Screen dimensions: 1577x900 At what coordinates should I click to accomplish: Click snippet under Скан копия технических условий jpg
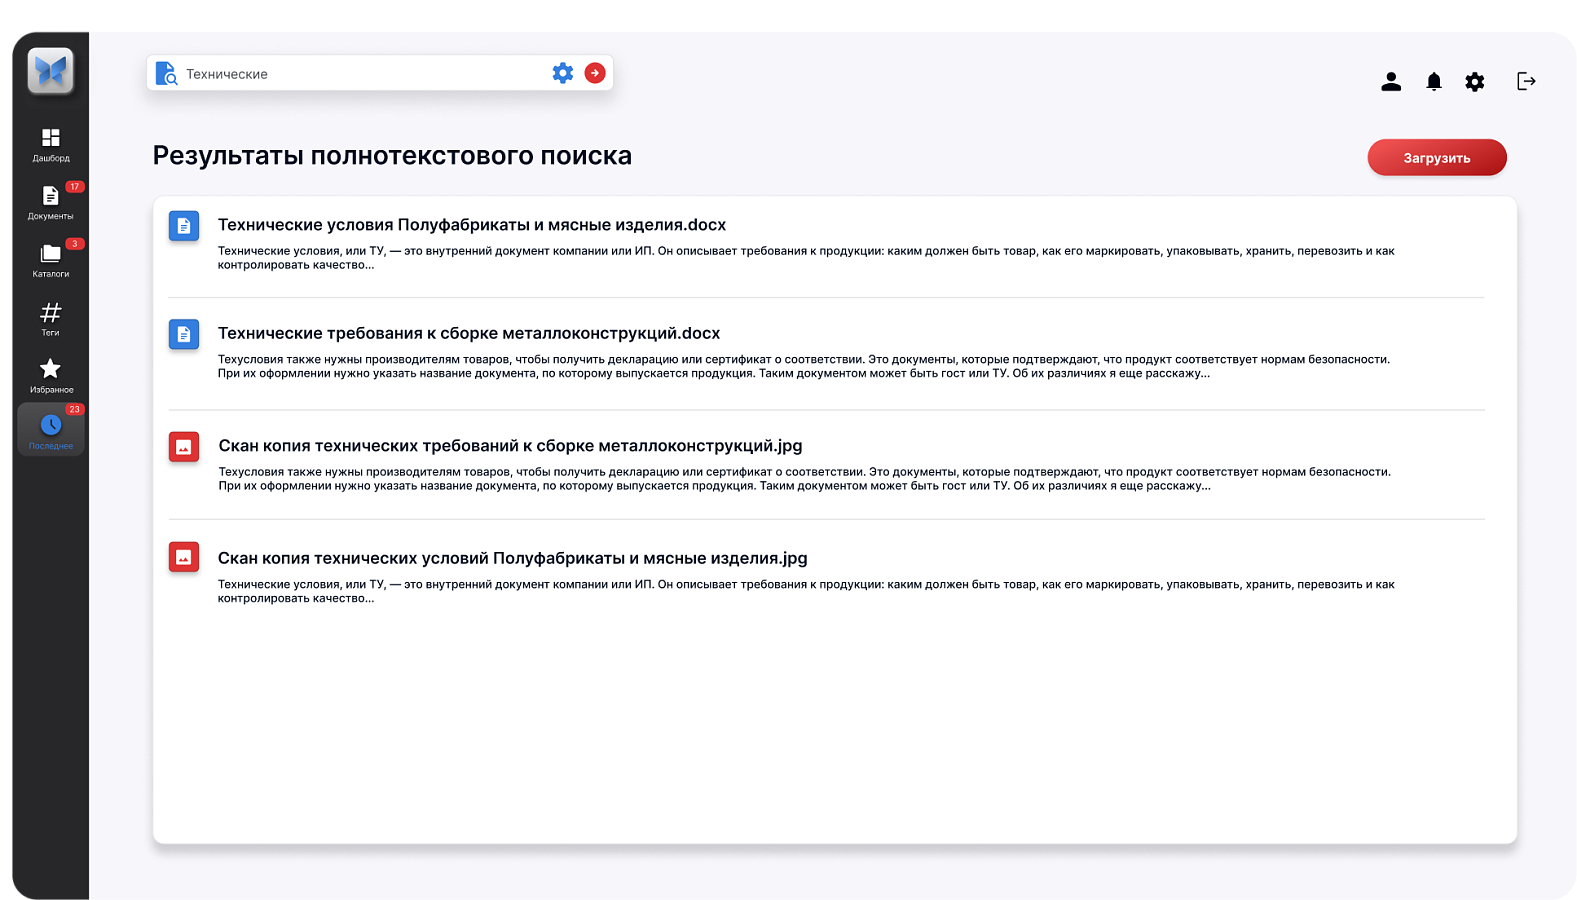pos(806,591)
